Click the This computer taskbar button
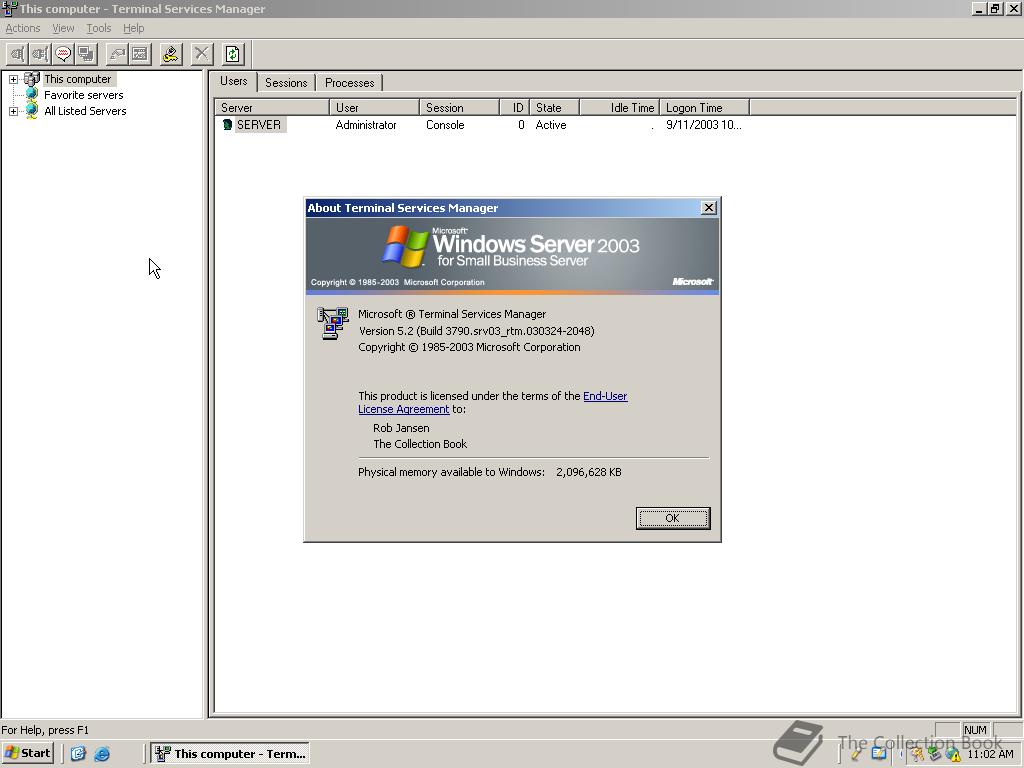 [231, 754]
